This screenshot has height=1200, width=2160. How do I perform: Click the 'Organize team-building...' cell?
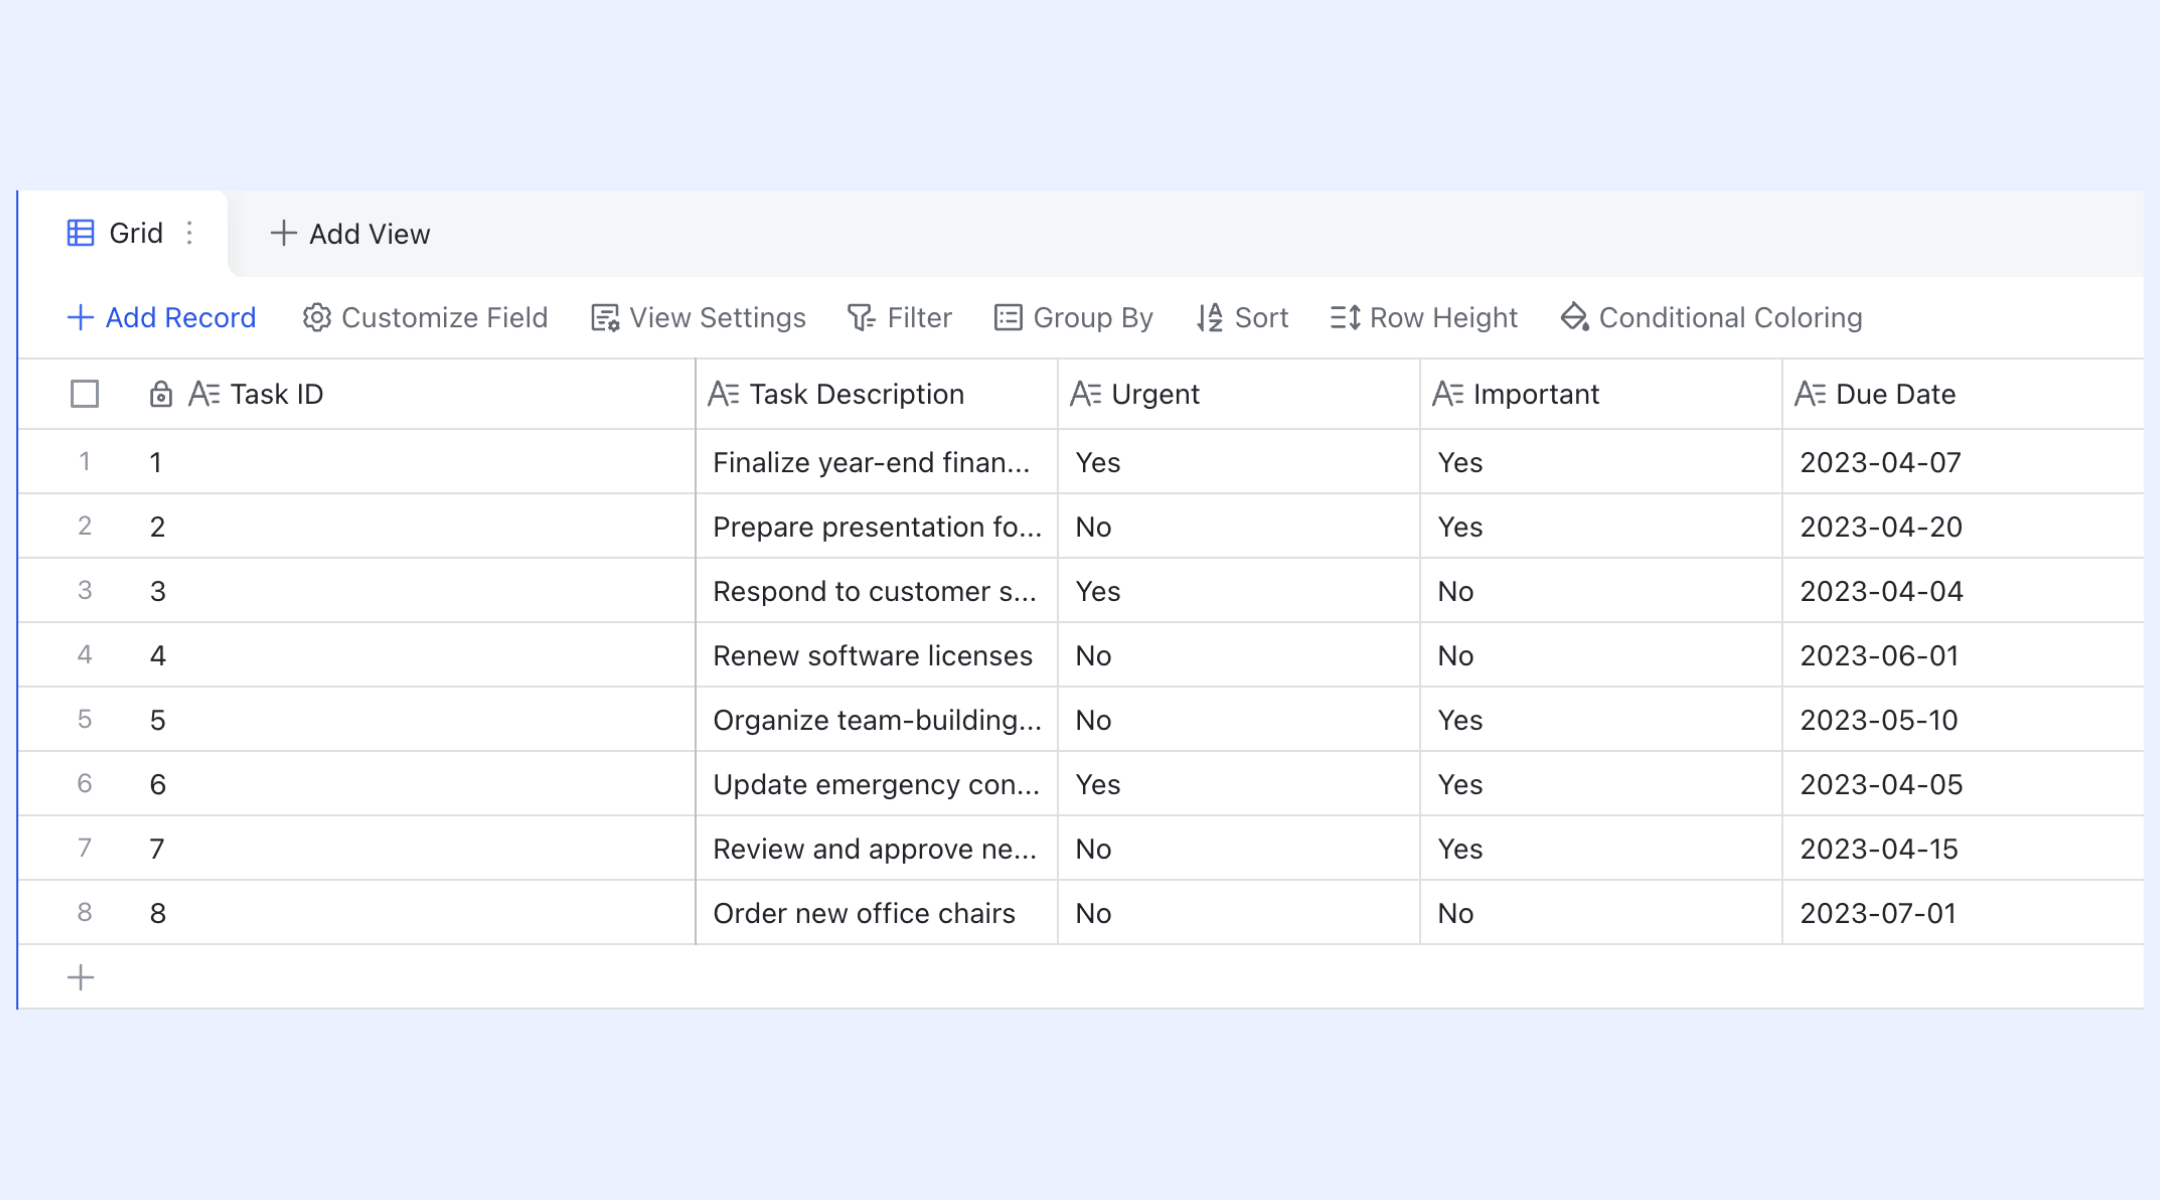click(877, 720)
